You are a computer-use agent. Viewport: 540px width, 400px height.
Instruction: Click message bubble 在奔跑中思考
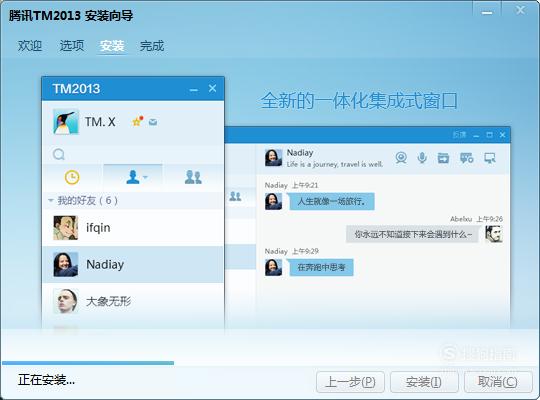[321, 267]
